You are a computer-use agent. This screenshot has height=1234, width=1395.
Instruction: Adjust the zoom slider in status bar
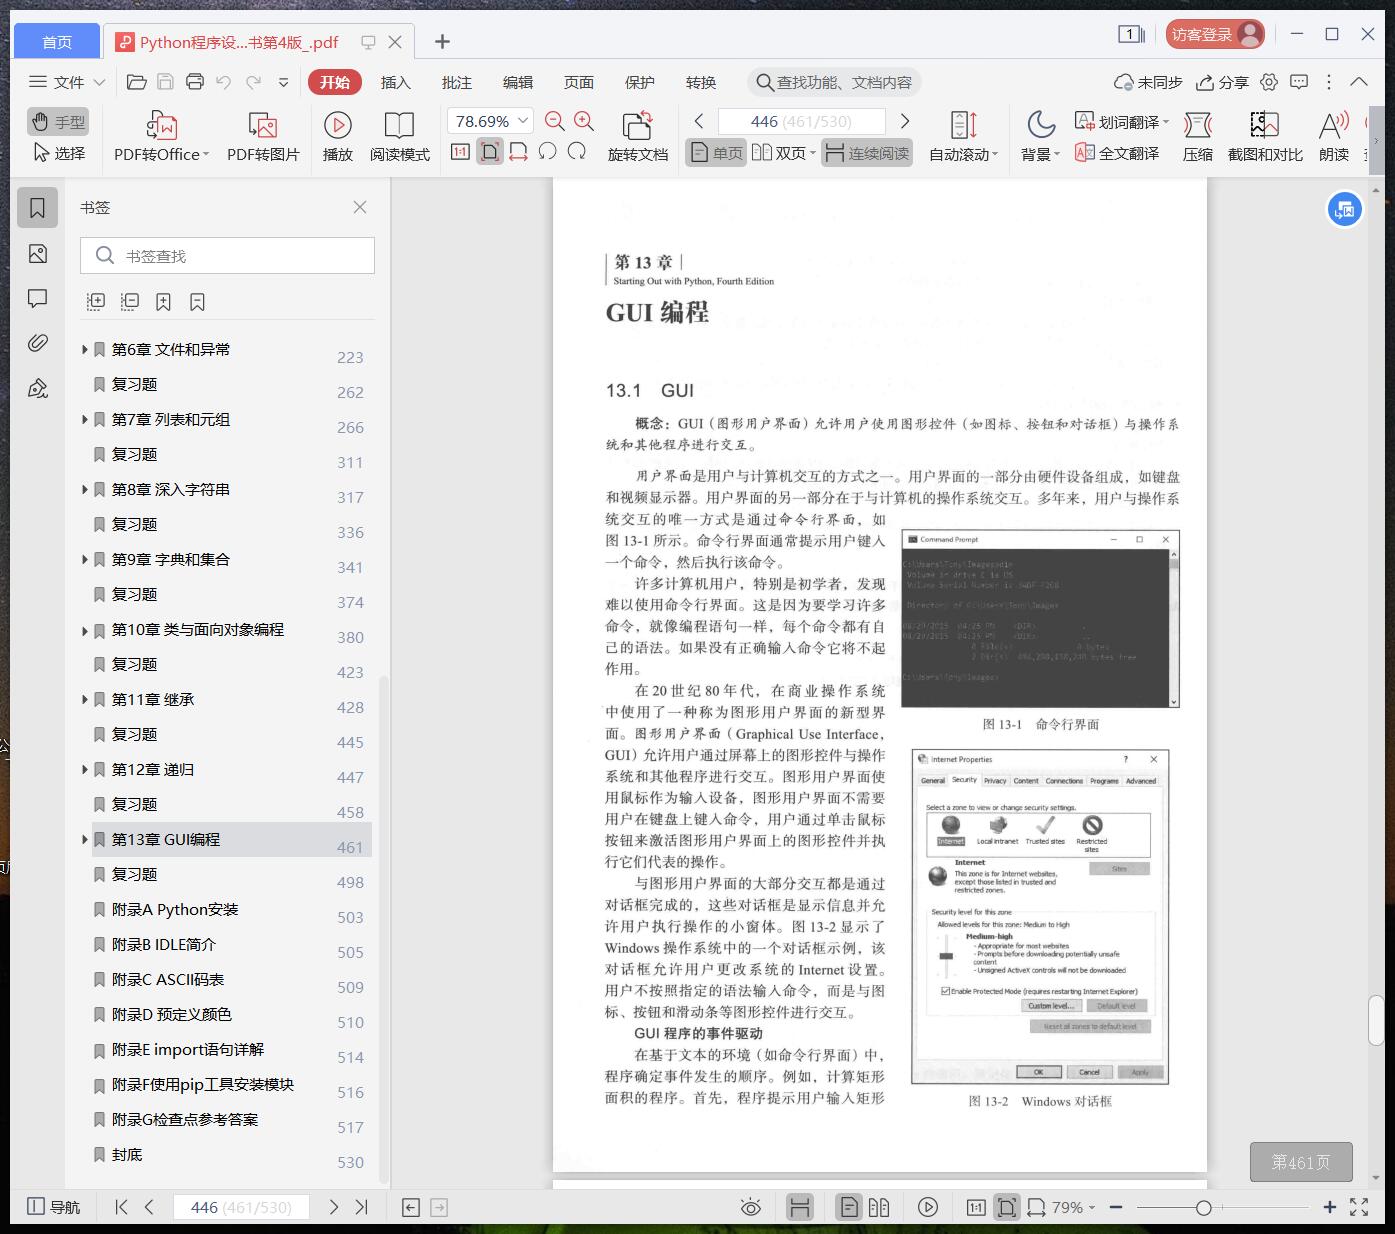pos(1204,1207)
